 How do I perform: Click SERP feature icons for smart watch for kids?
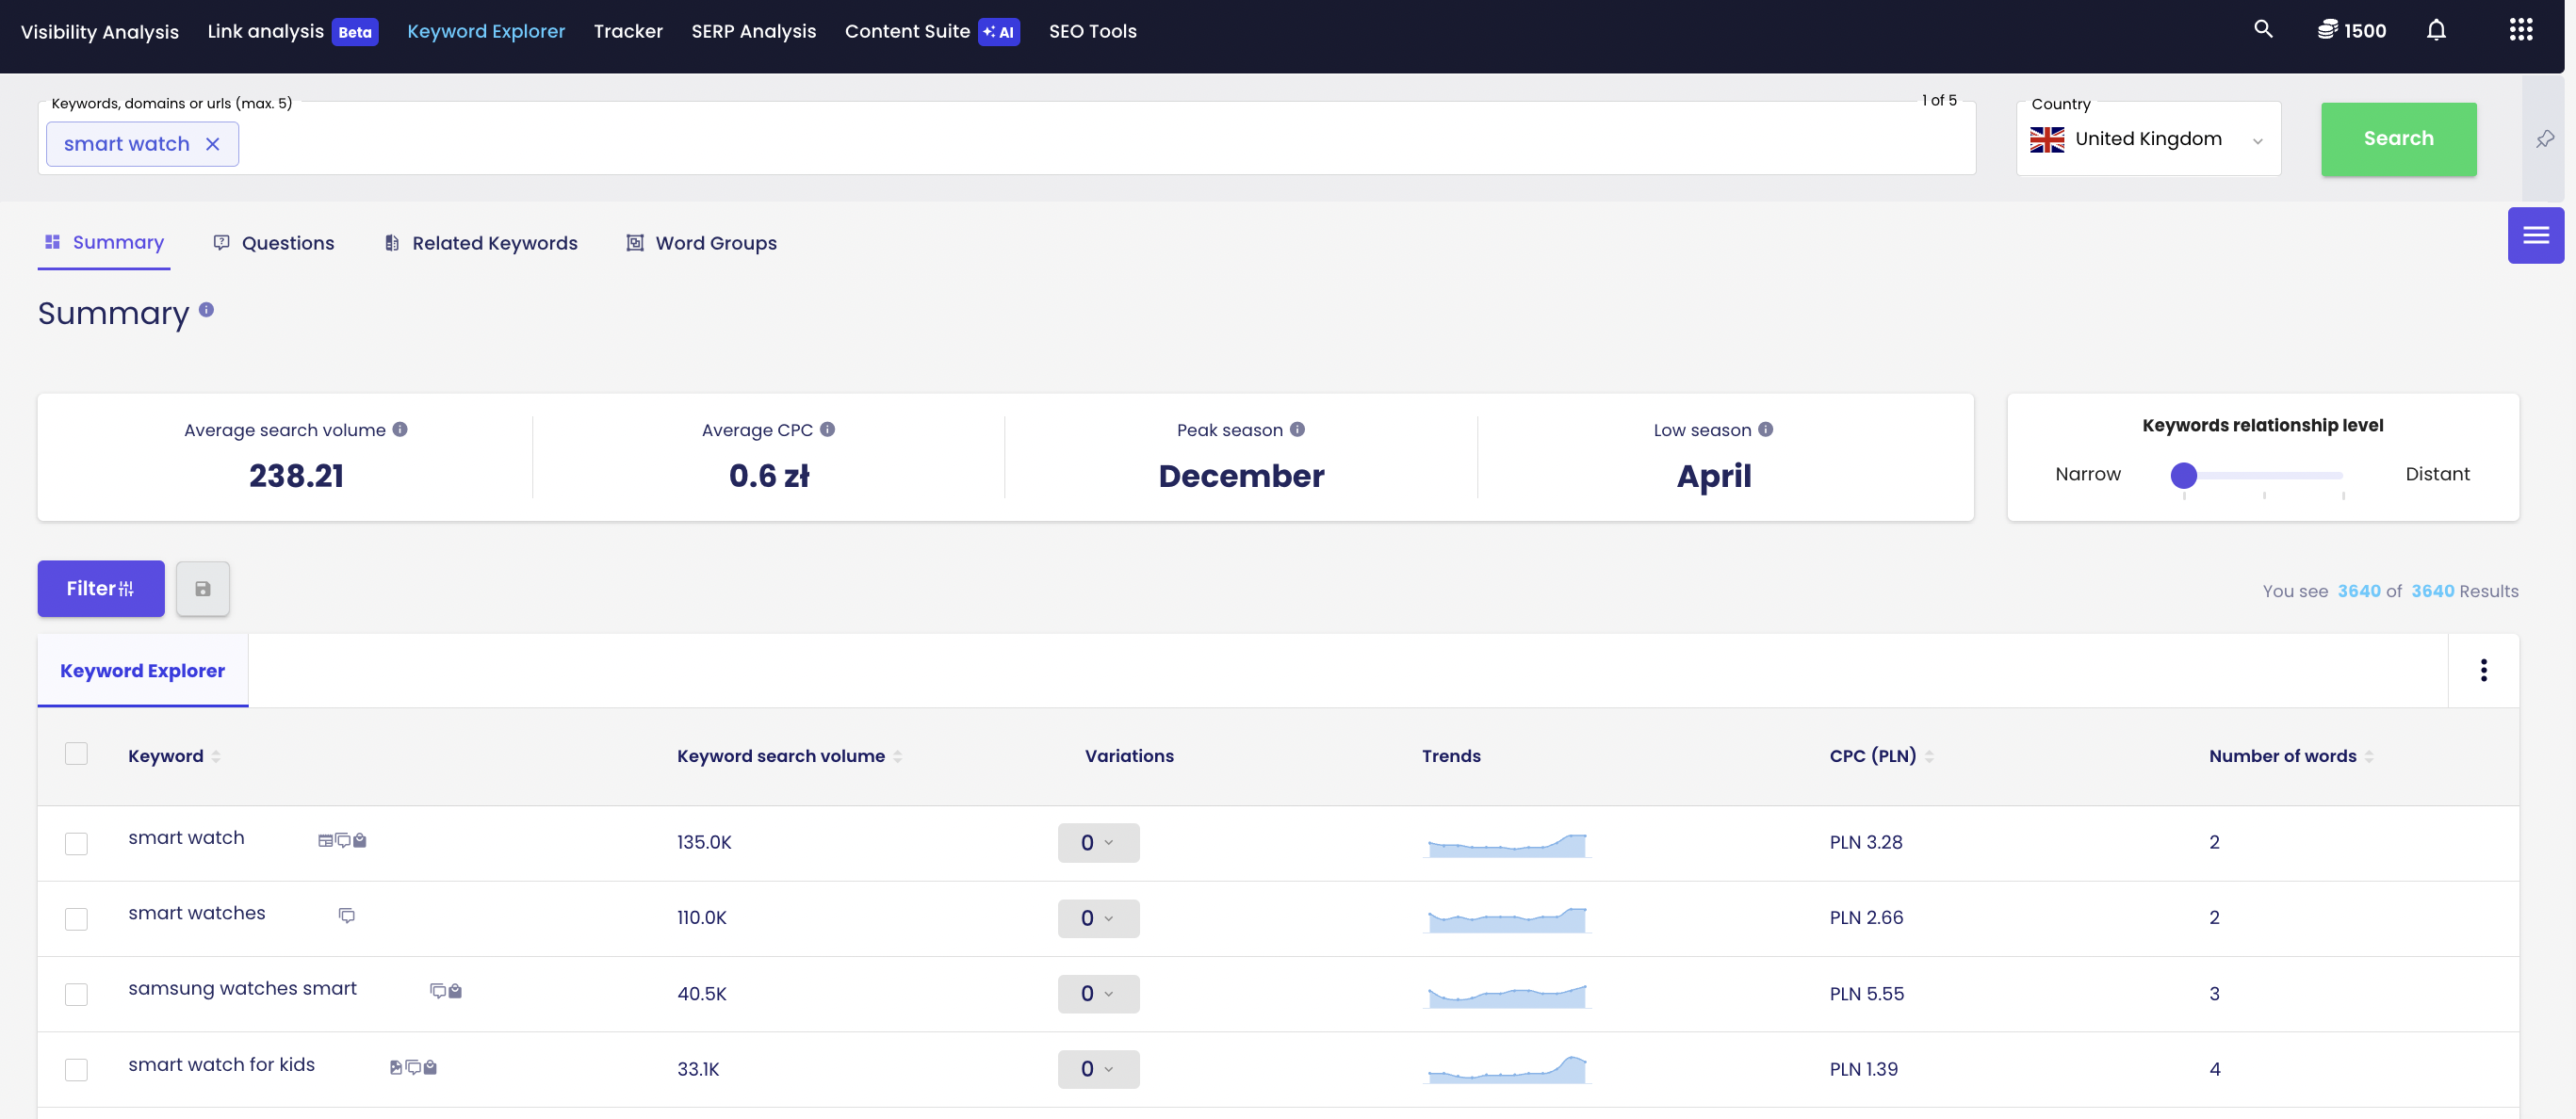(413, 1067)
